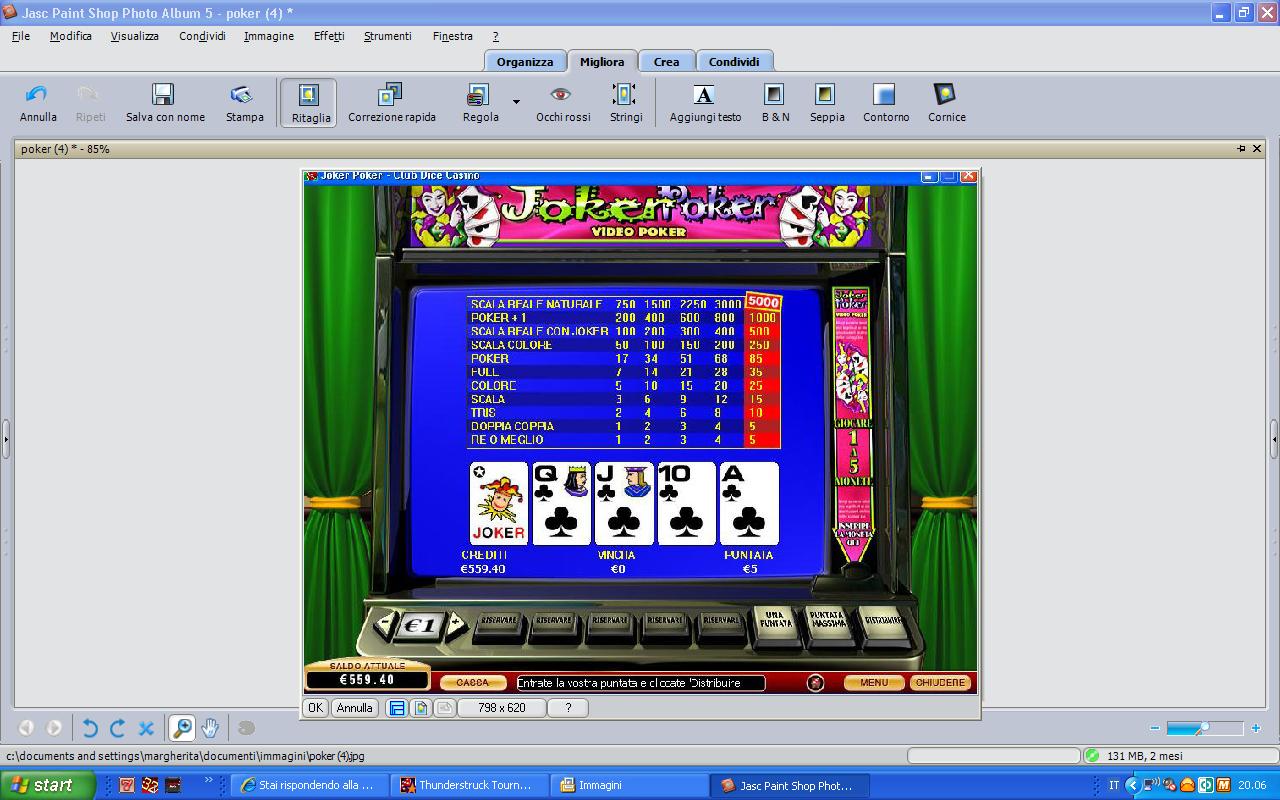Click the first crop preset layout icon
1280x800 pixels.
(397, 708)
